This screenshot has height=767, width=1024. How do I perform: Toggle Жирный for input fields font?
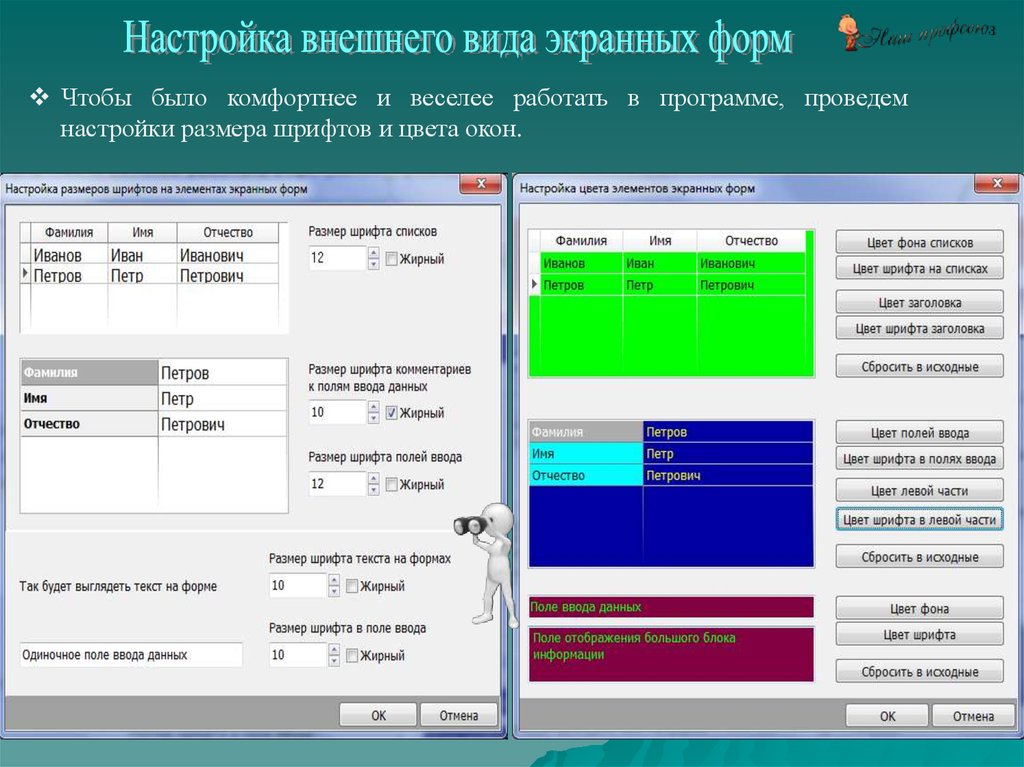pos(392,485)
